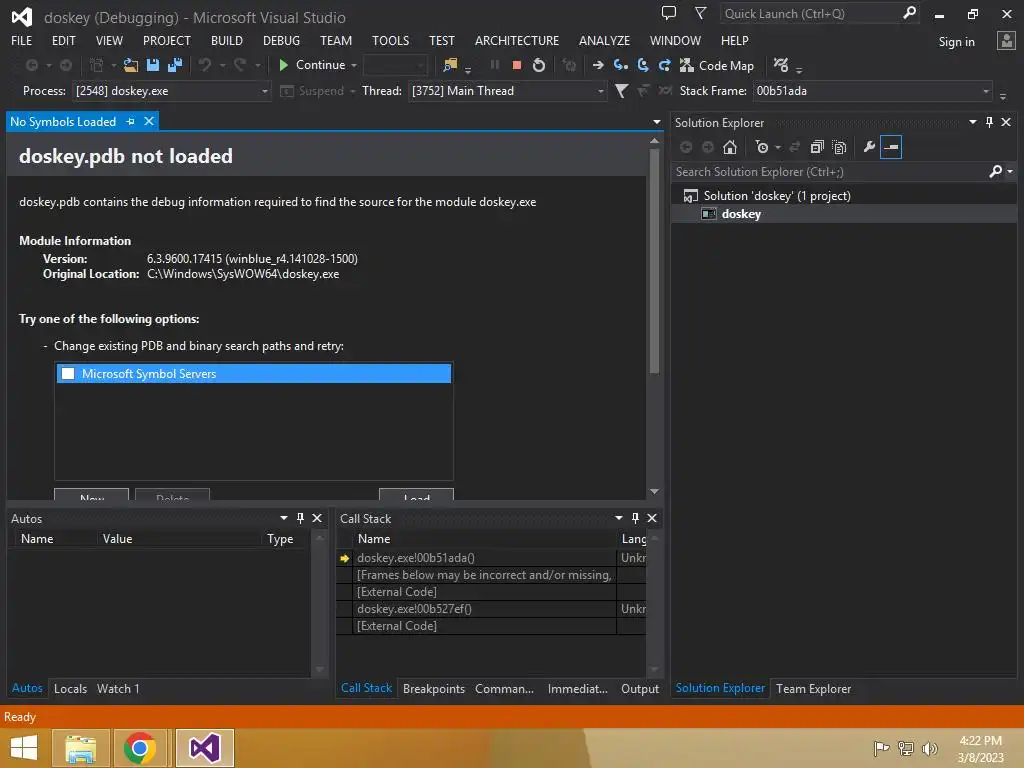Open Chrome from the taskbar
The height and width of the screenshot is (768, 1024).
[x=139, y=748]
